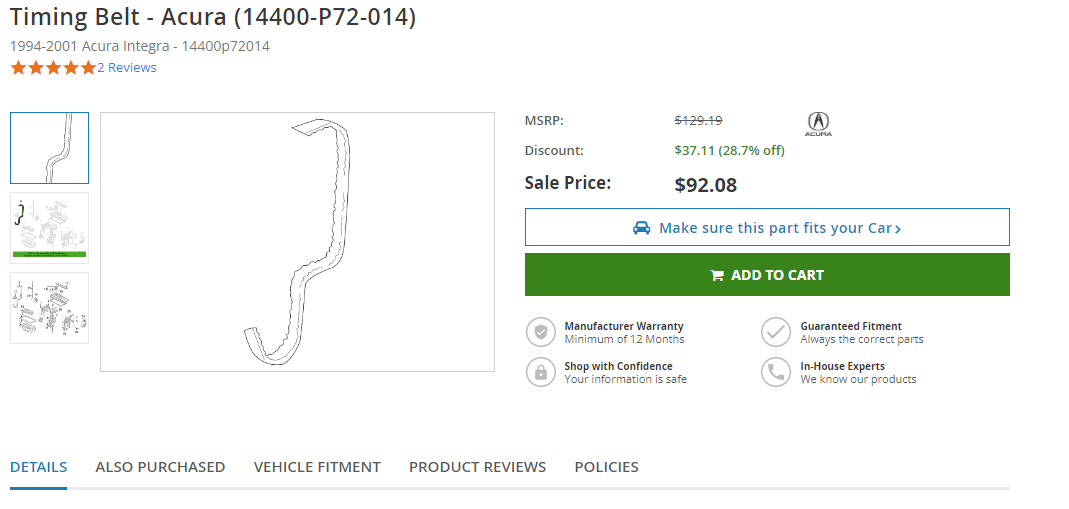The width and height of the screenshot is (1069, 509).
Task: Click the Acura brand logo
Action: (818, 124)
